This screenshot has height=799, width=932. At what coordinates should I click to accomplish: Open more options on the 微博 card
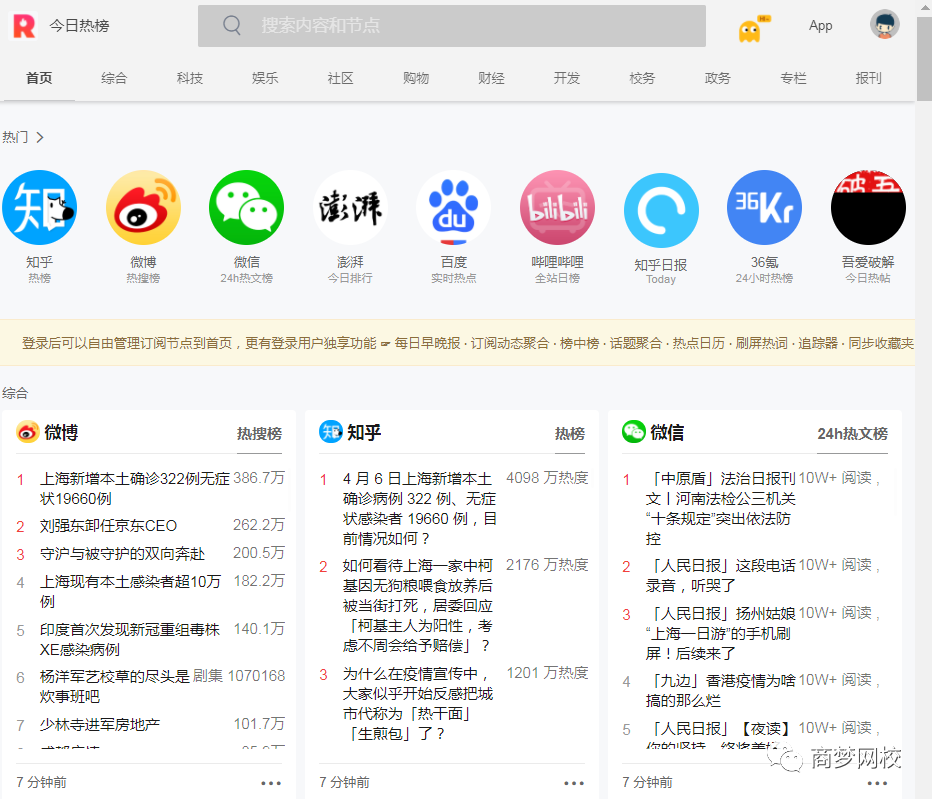tap(271, 783)
